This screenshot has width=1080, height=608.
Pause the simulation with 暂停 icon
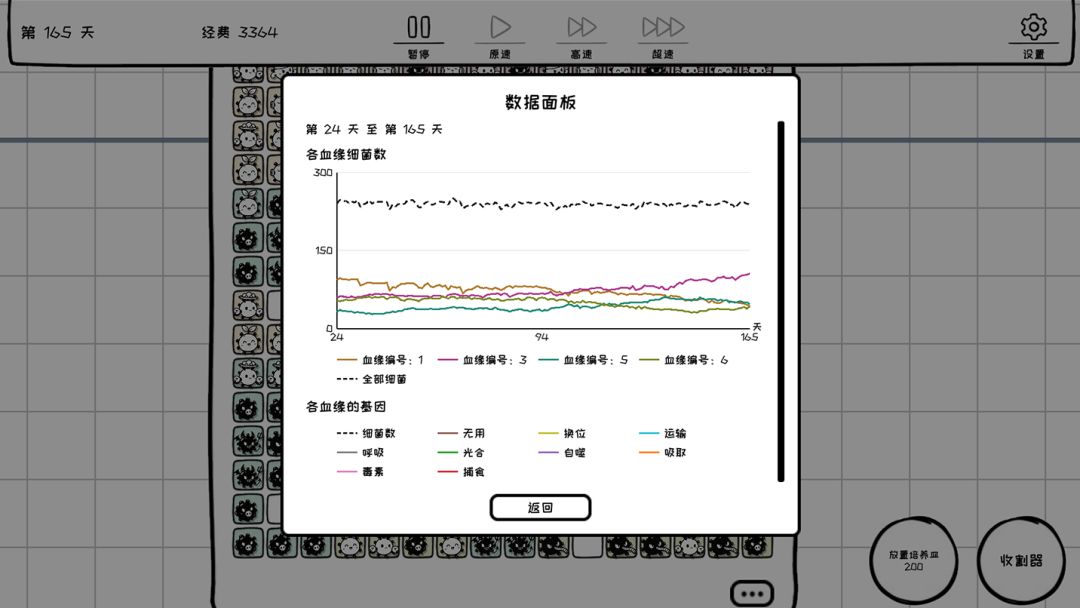tap(419, 28)
